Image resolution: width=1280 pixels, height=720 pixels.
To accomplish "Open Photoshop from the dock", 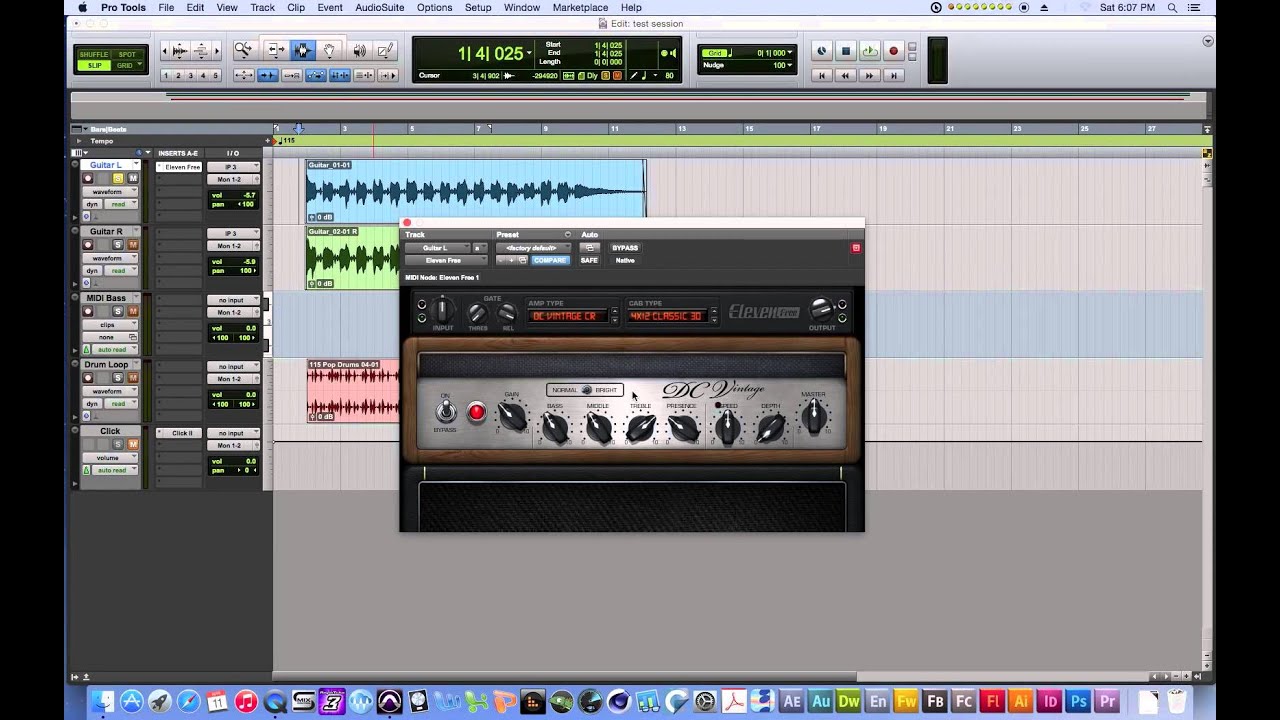I will [1078, 702].
